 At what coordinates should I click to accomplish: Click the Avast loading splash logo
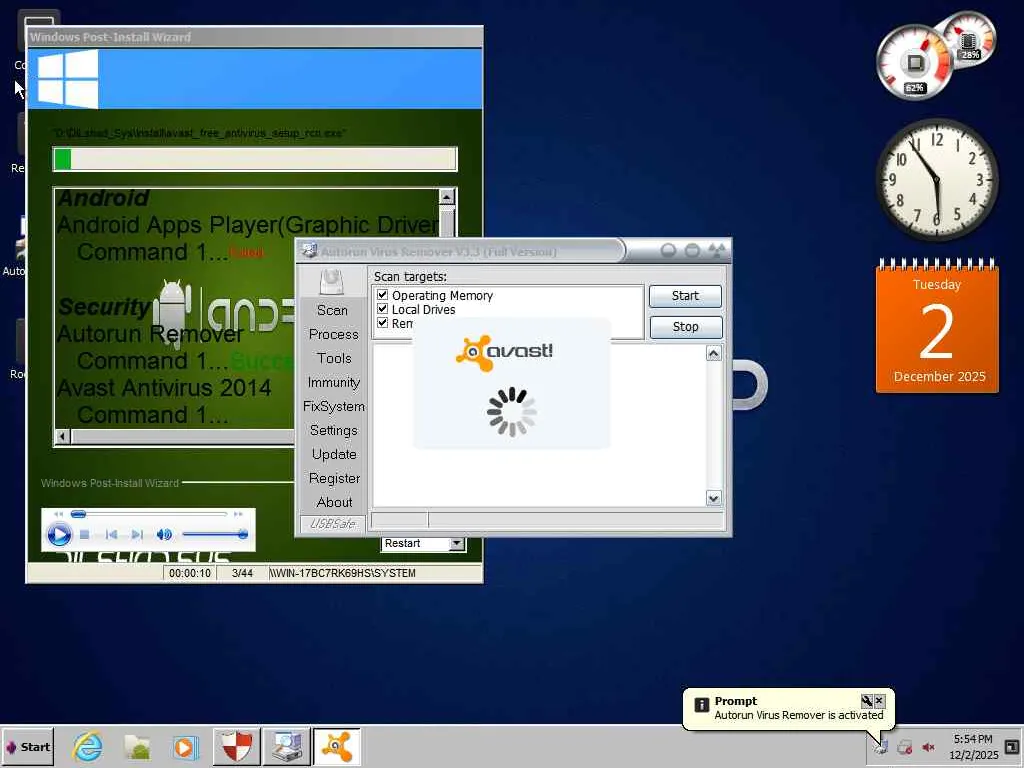click(x=504, y=352)
